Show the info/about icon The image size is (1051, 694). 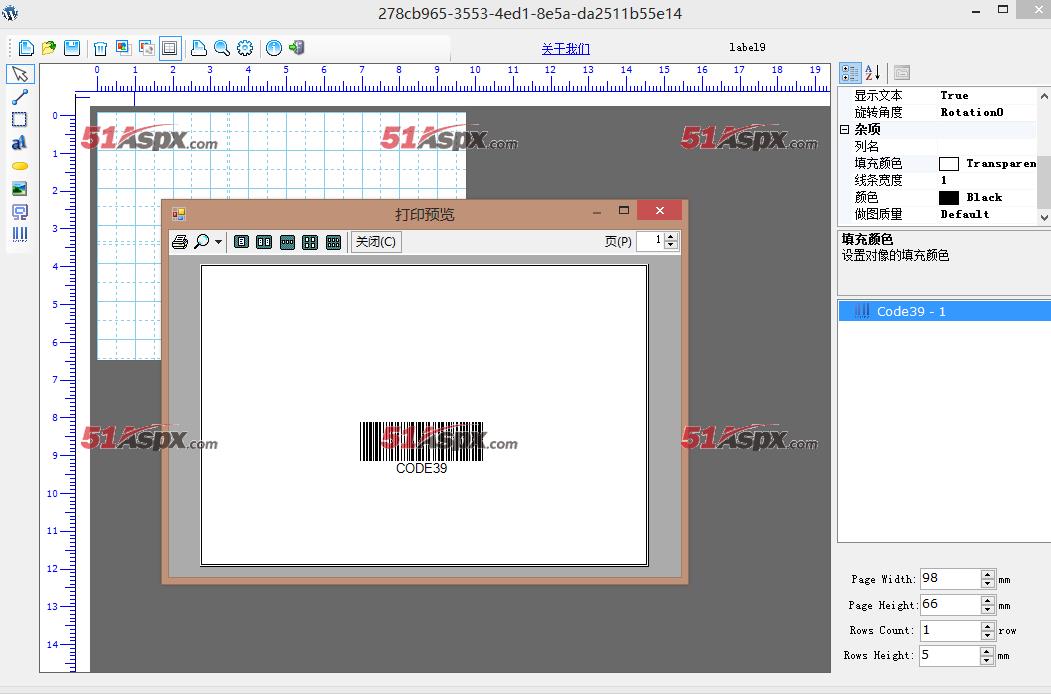[x=274, y=48]
